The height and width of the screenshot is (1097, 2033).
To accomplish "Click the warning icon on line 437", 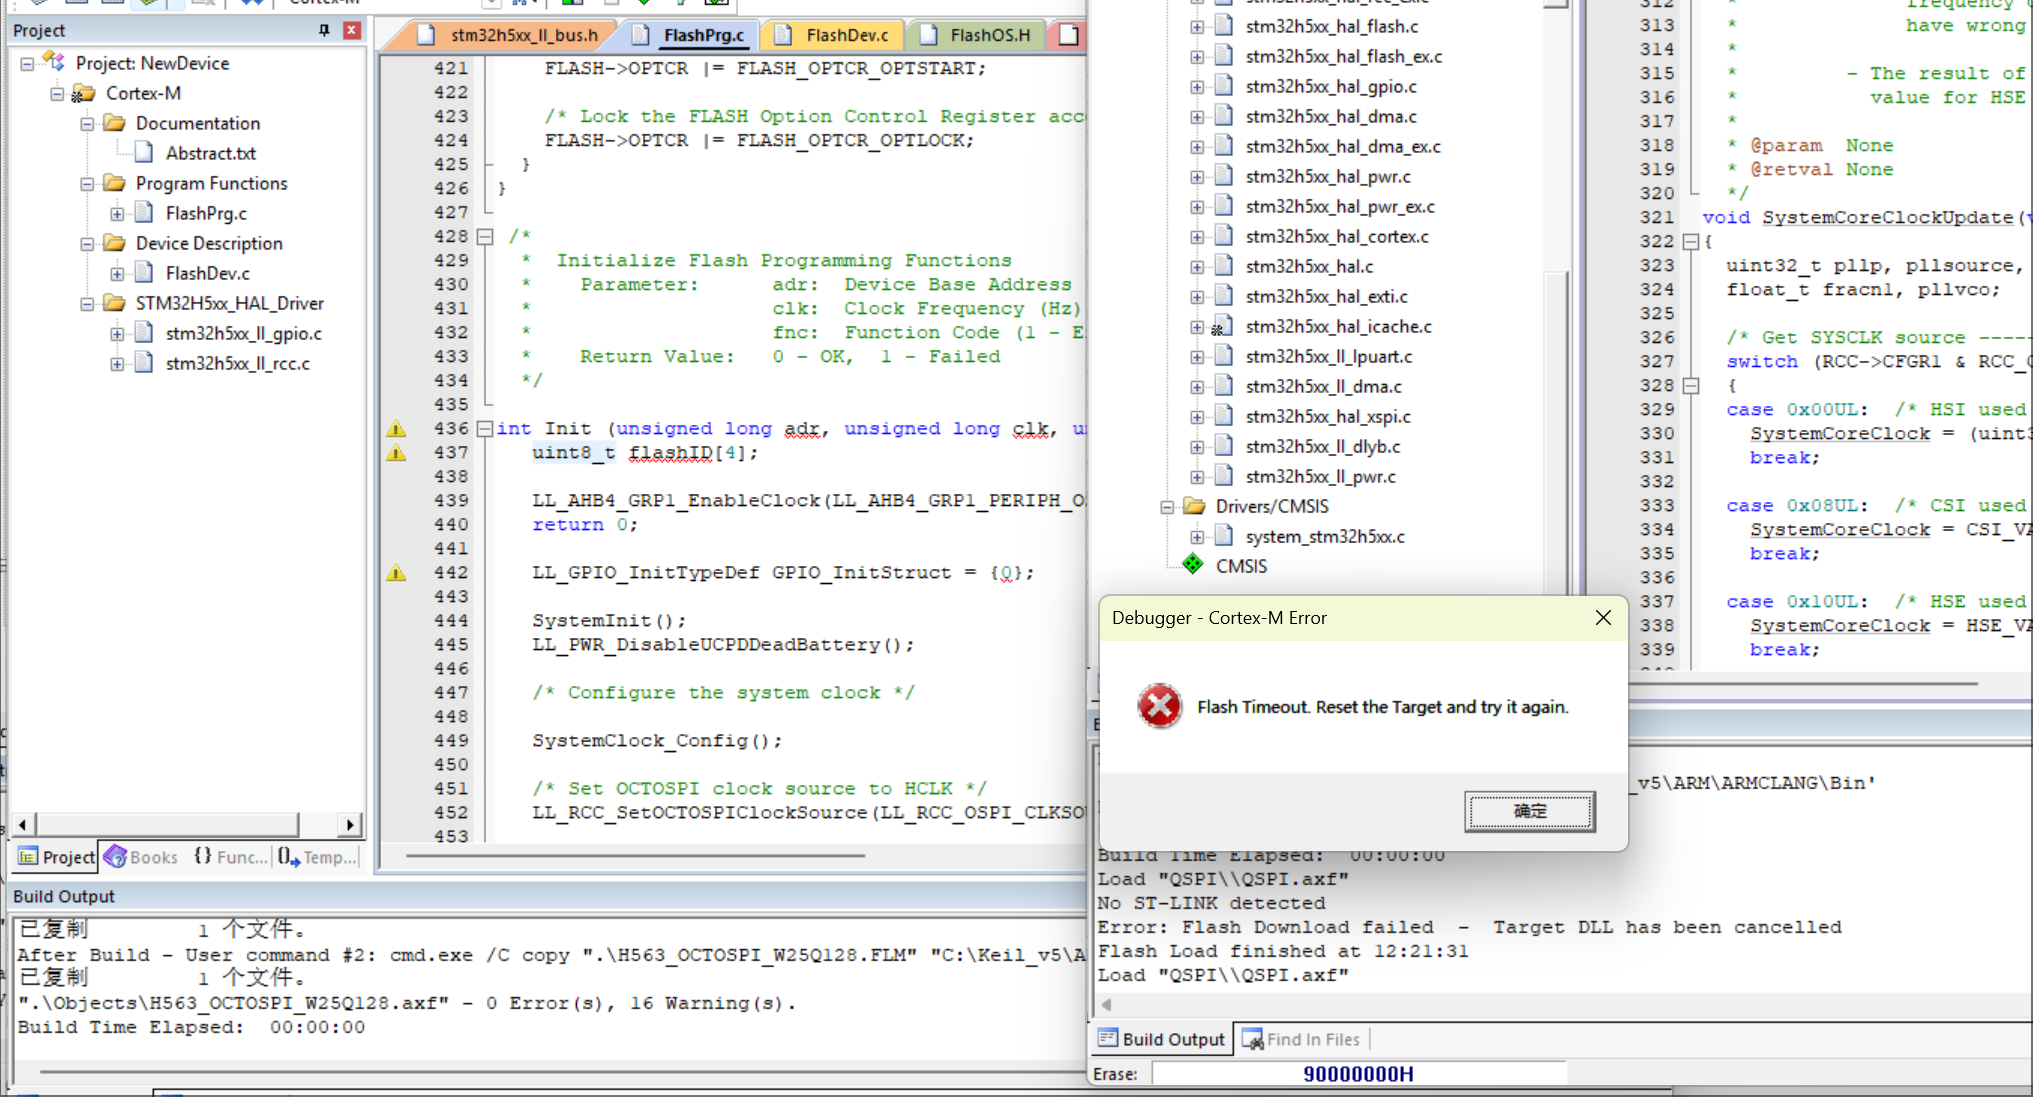I will [396, 453].
